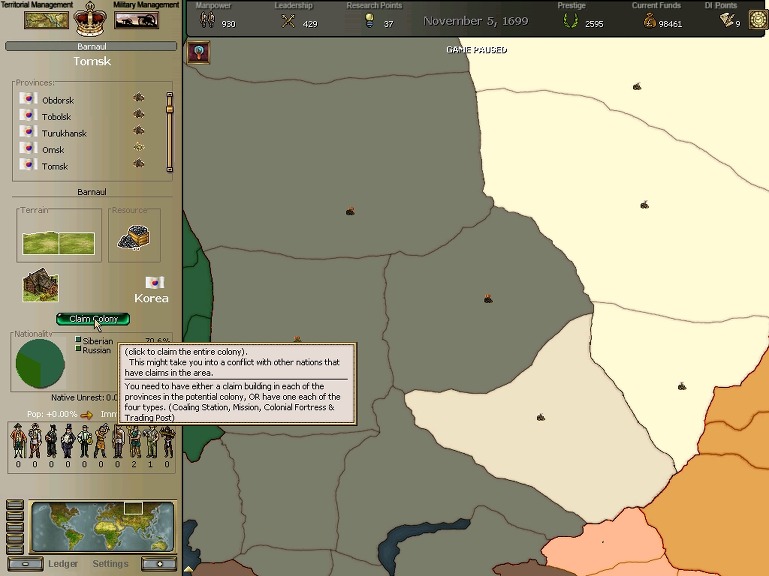769x576 pixels.
Task: Click the bottommost map filter button beside minimap
Action: tap(15, 549)
